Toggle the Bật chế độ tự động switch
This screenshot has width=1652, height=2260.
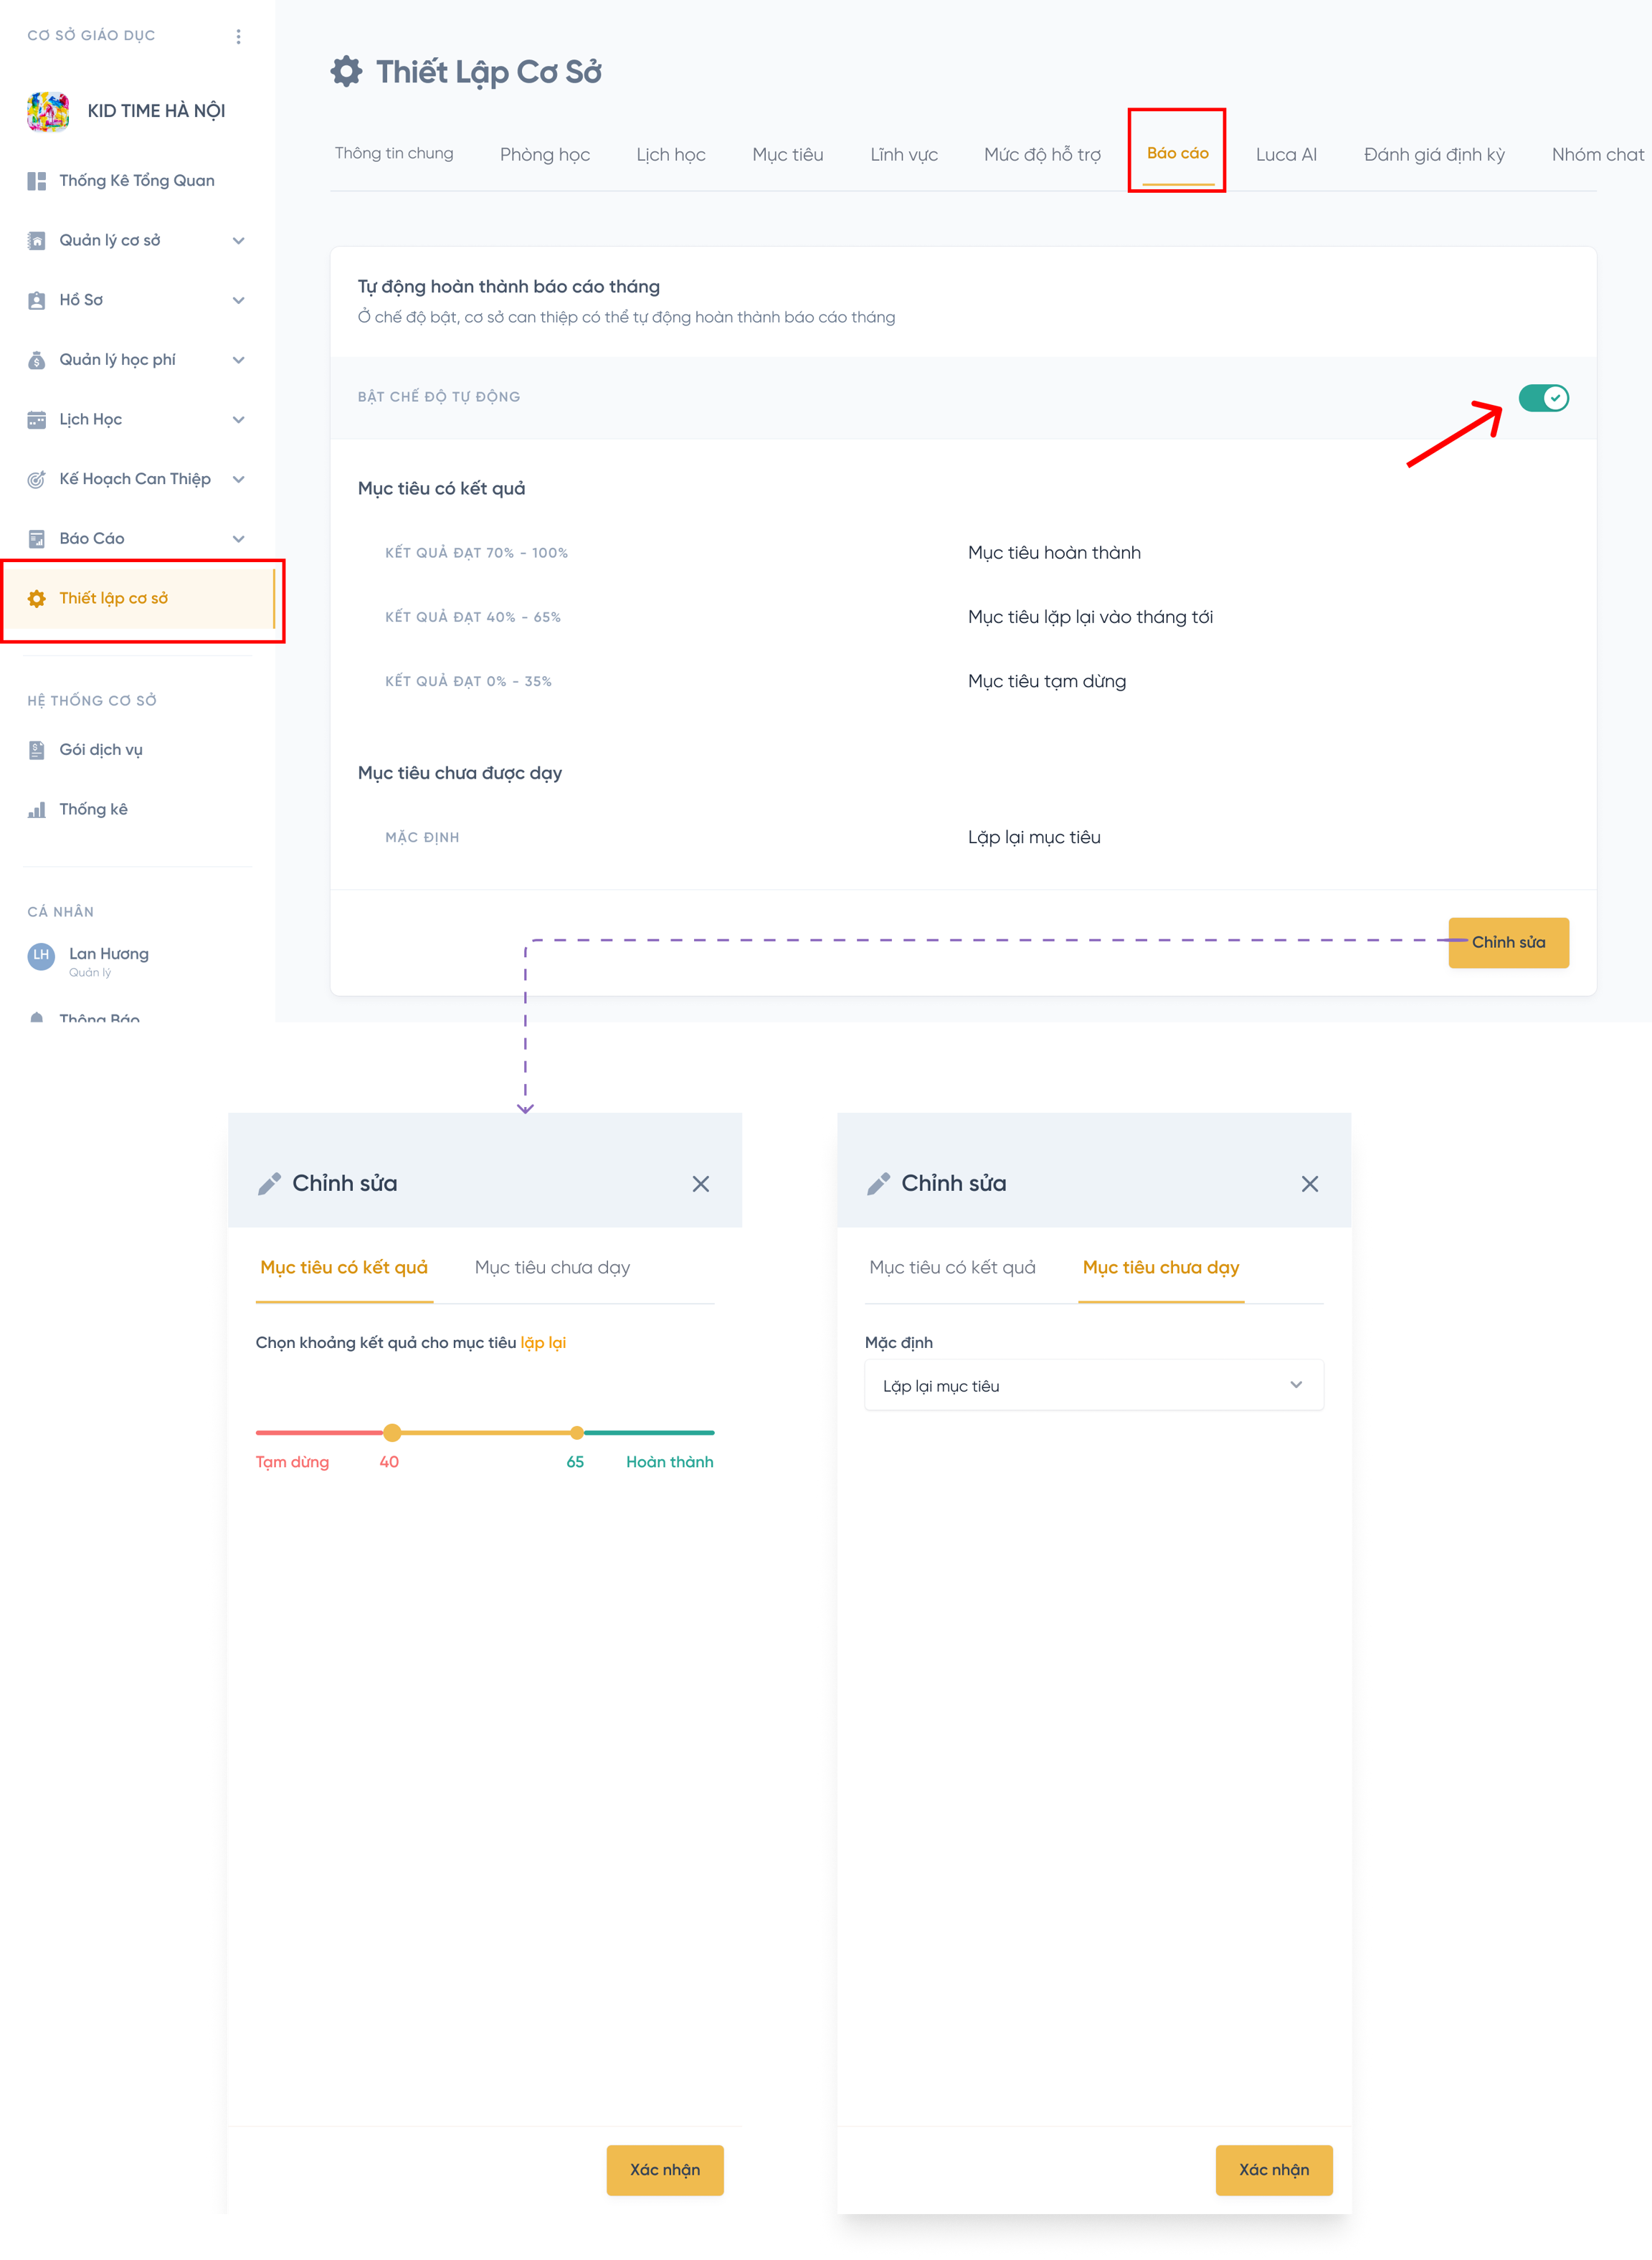pyautogui.click(x=1543, y=398)
